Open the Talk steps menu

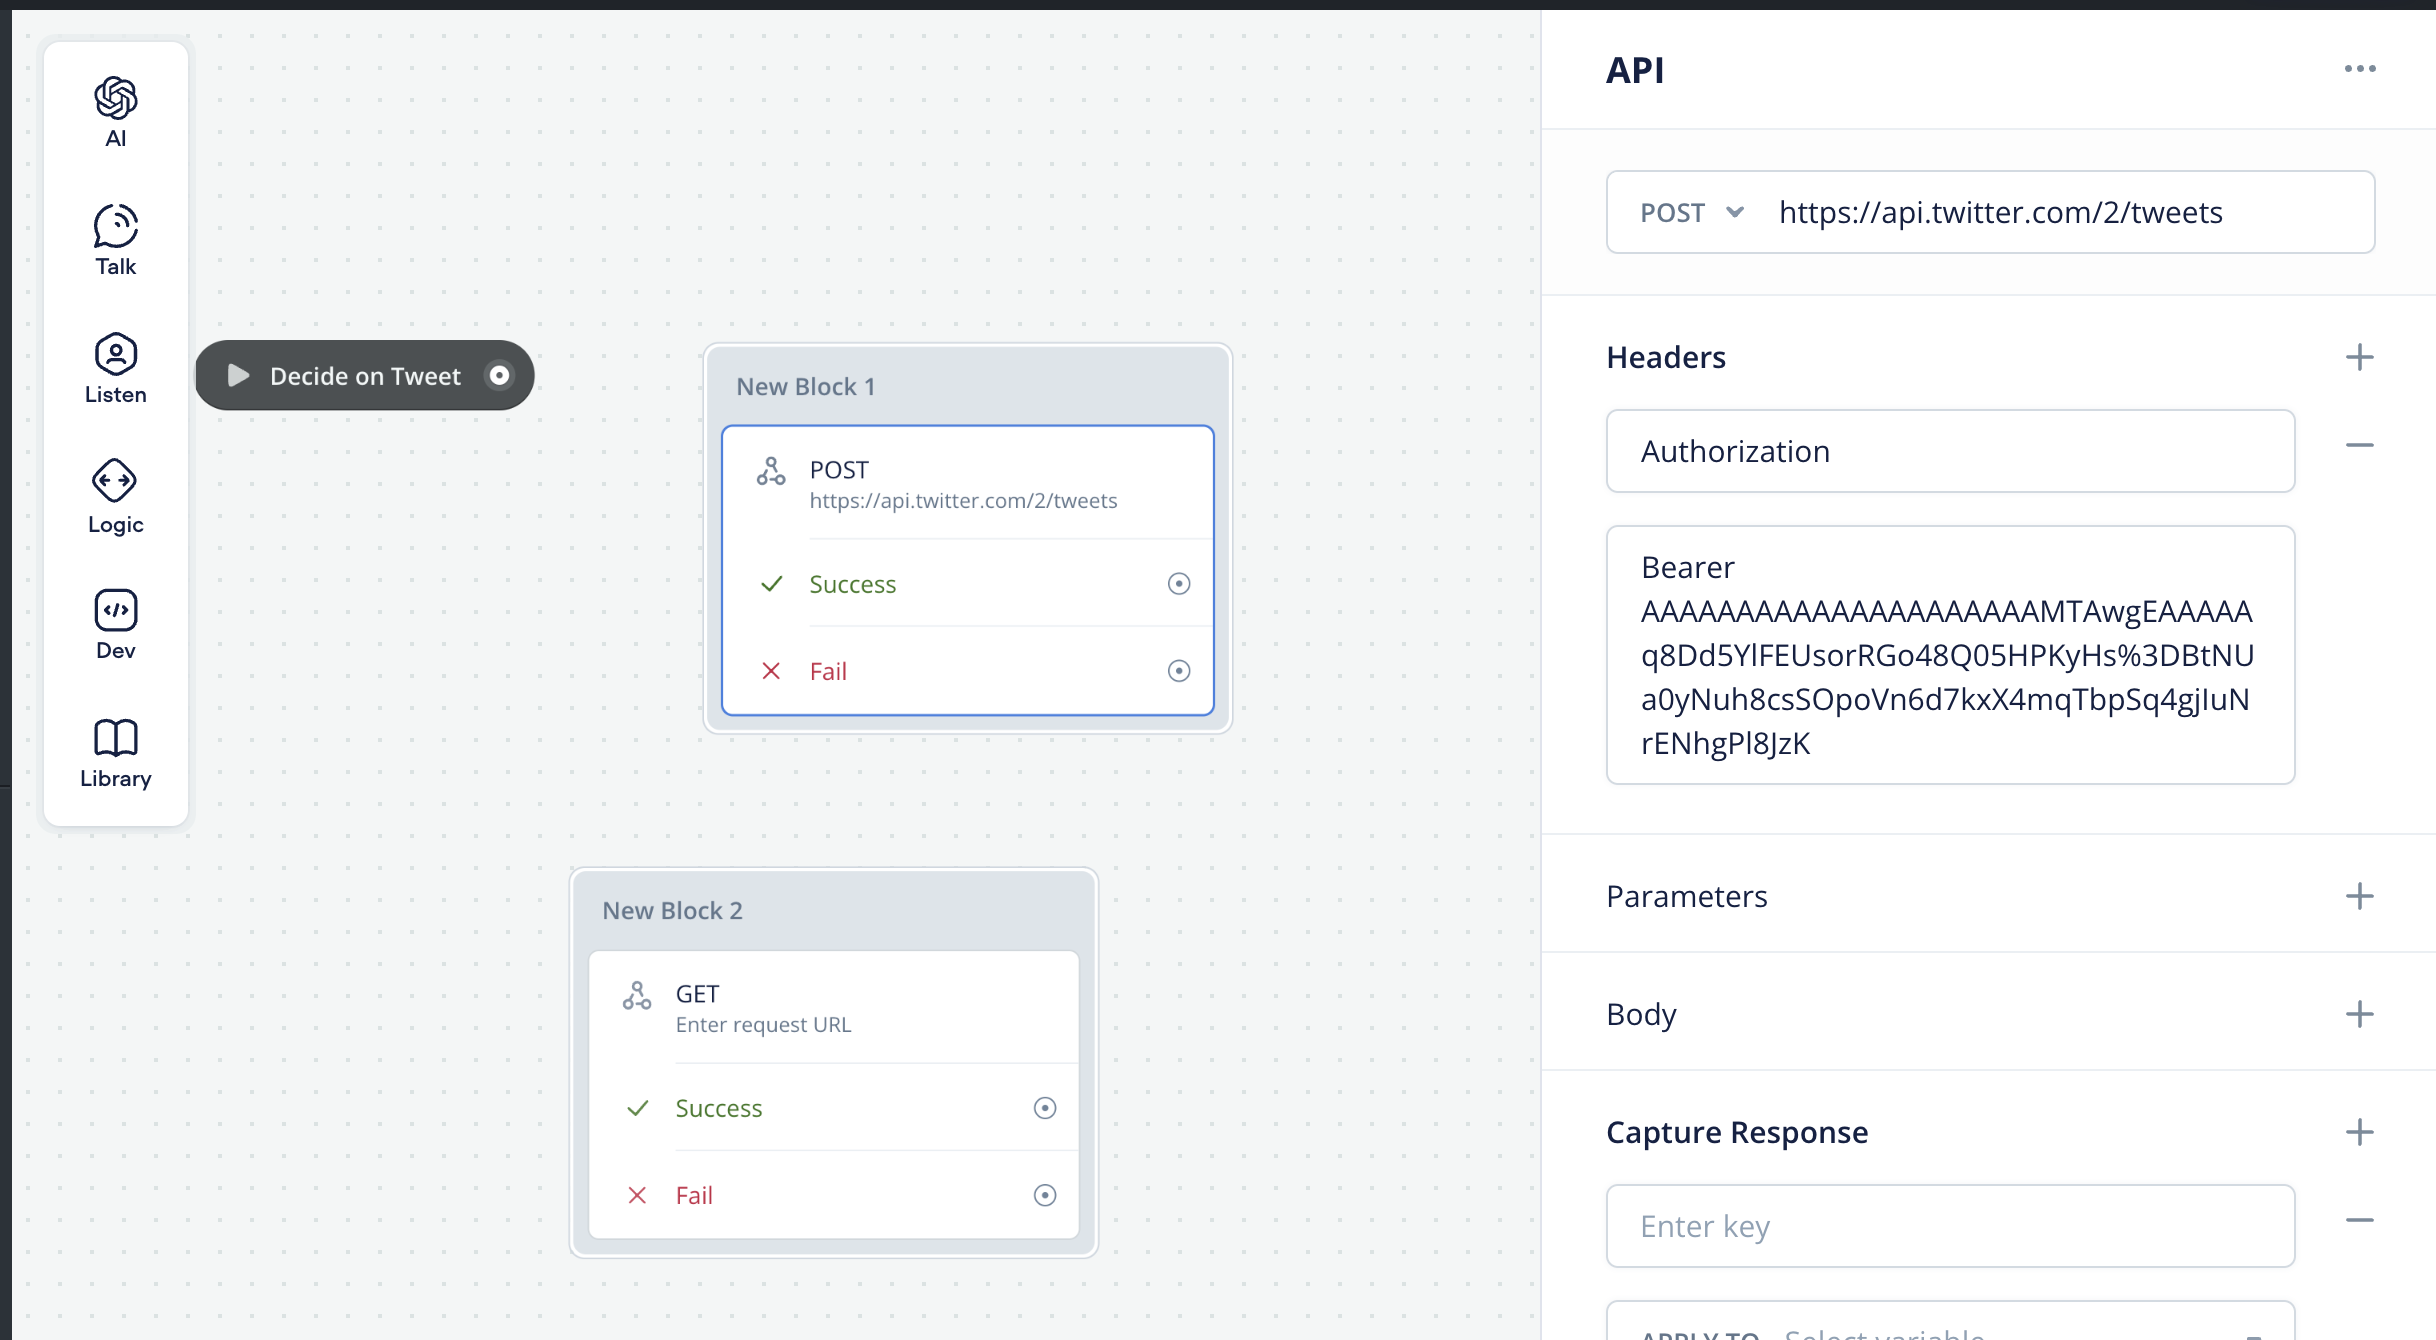pyautogui.click(x=116, y=240)
